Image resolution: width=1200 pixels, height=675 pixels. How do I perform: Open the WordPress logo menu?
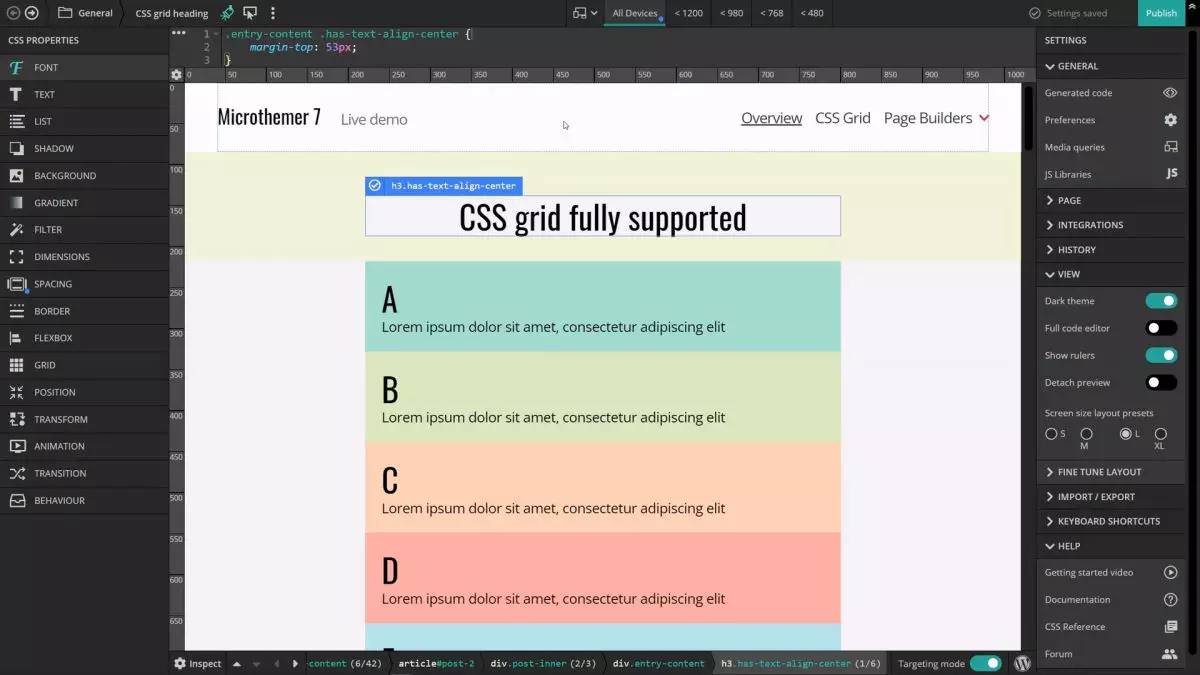1022,663
